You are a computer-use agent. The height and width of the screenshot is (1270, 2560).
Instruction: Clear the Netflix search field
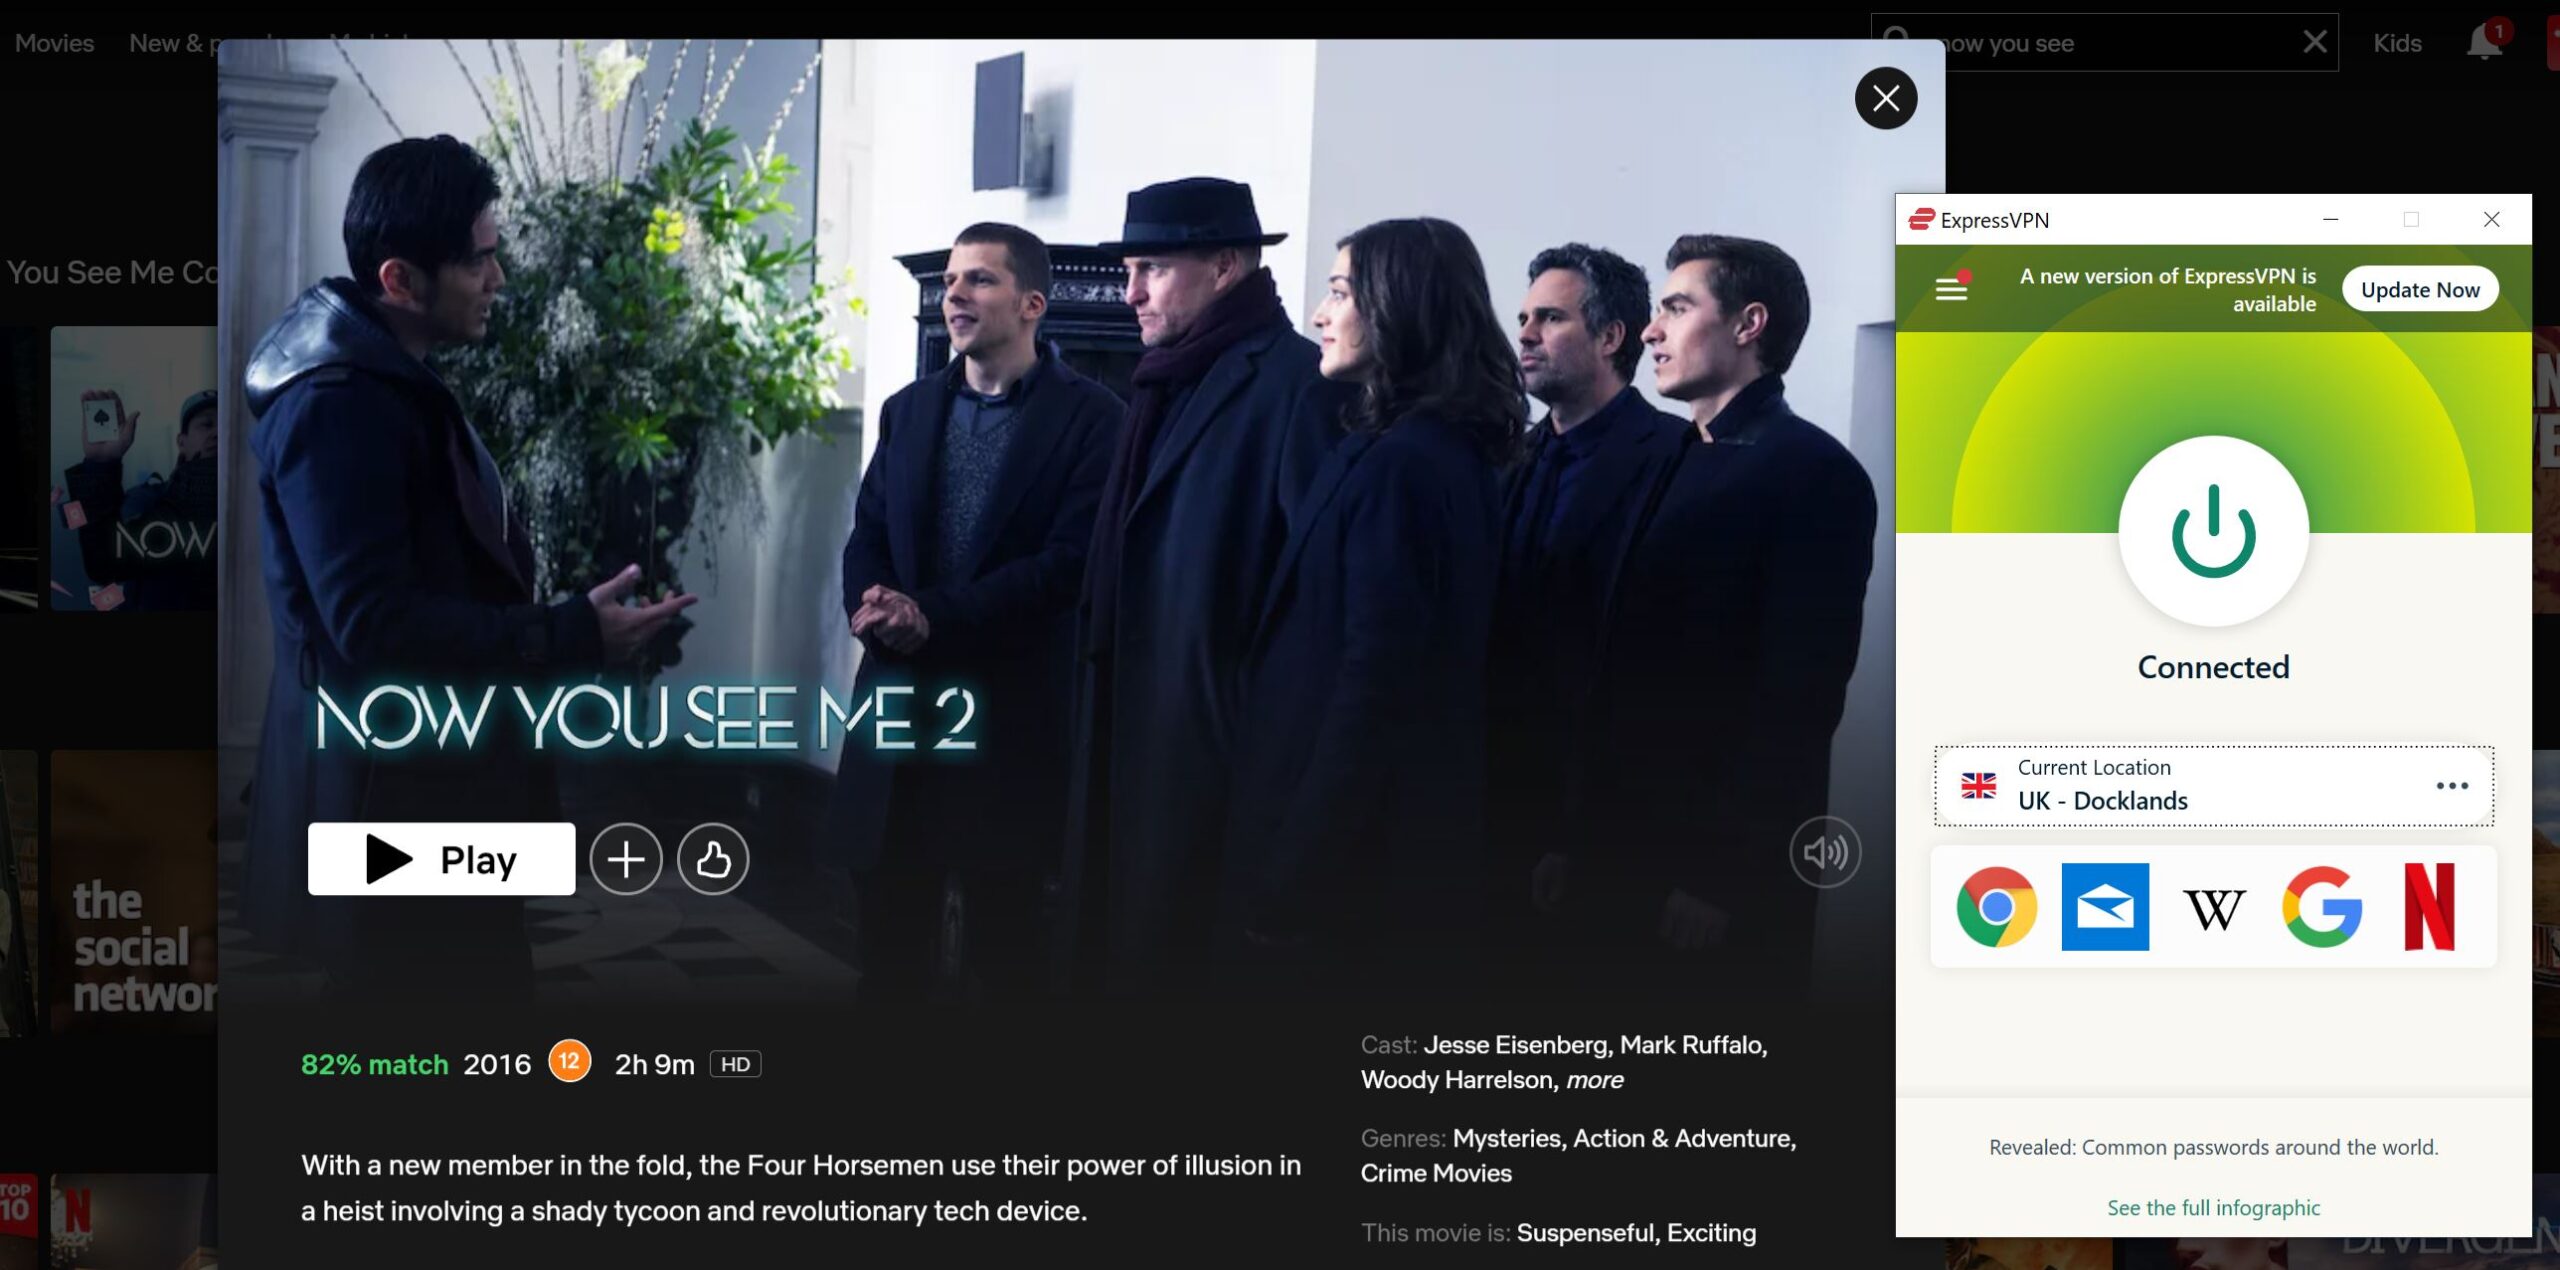2314,42
